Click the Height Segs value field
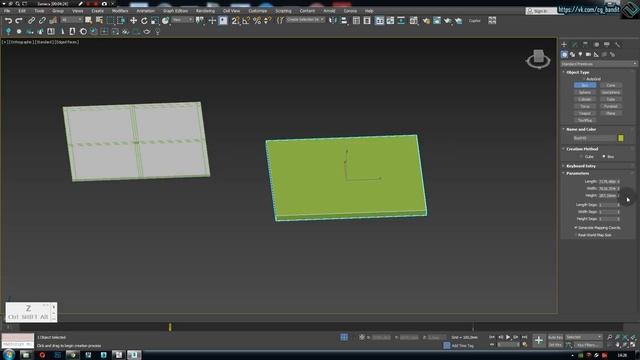Viewport: 640px width, 360px height. (607, 219)
